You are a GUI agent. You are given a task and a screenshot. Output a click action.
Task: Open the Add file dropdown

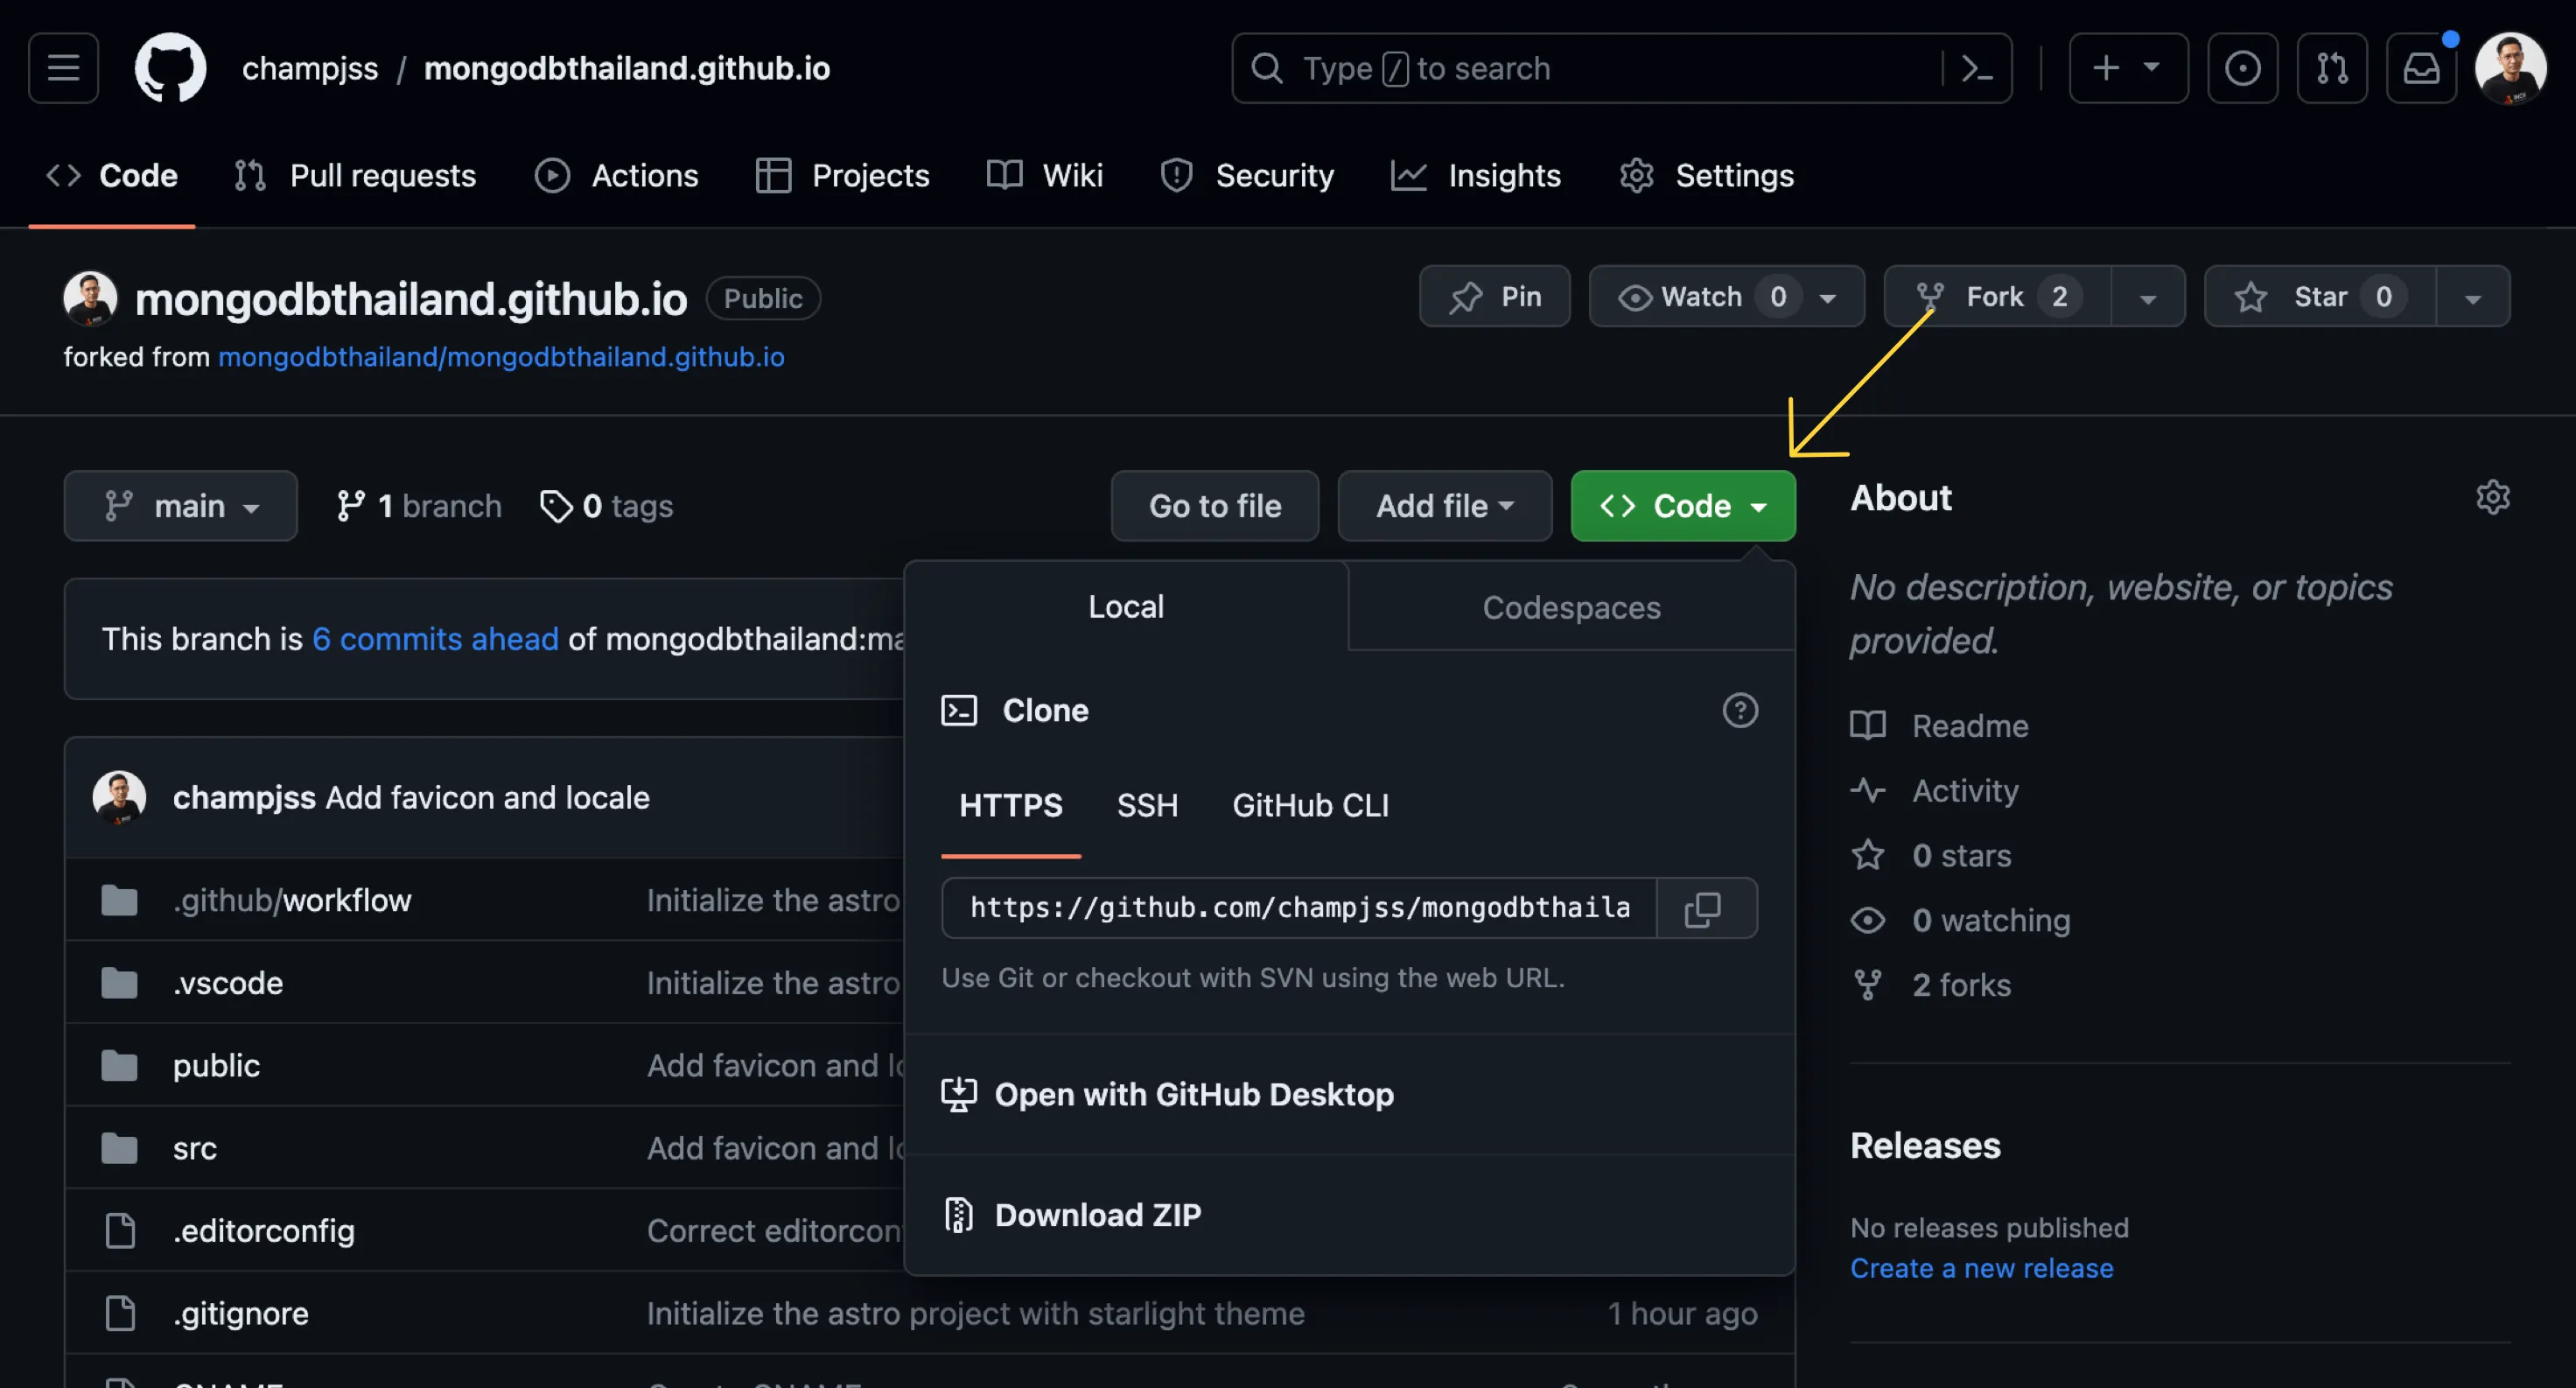pos(1444,506)
